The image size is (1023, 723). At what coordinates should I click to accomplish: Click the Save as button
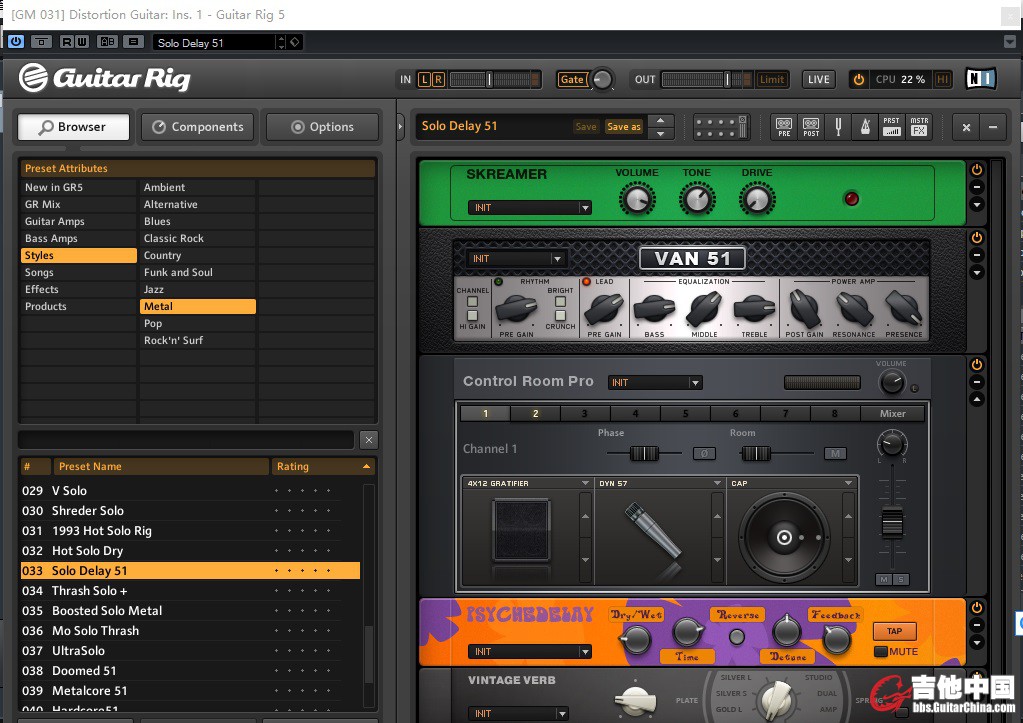tap(624, 127)
